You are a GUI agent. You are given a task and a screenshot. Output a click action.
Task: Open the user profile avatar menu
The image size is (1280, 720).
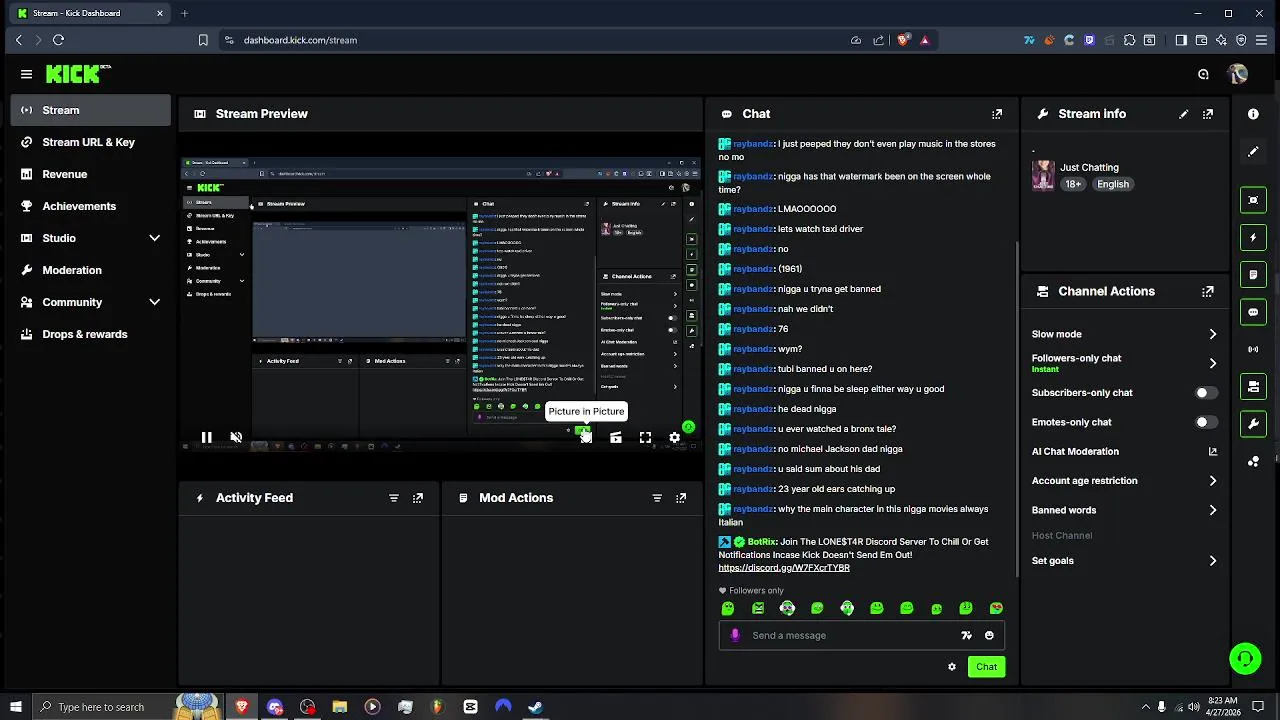[x=1238, y=74]
